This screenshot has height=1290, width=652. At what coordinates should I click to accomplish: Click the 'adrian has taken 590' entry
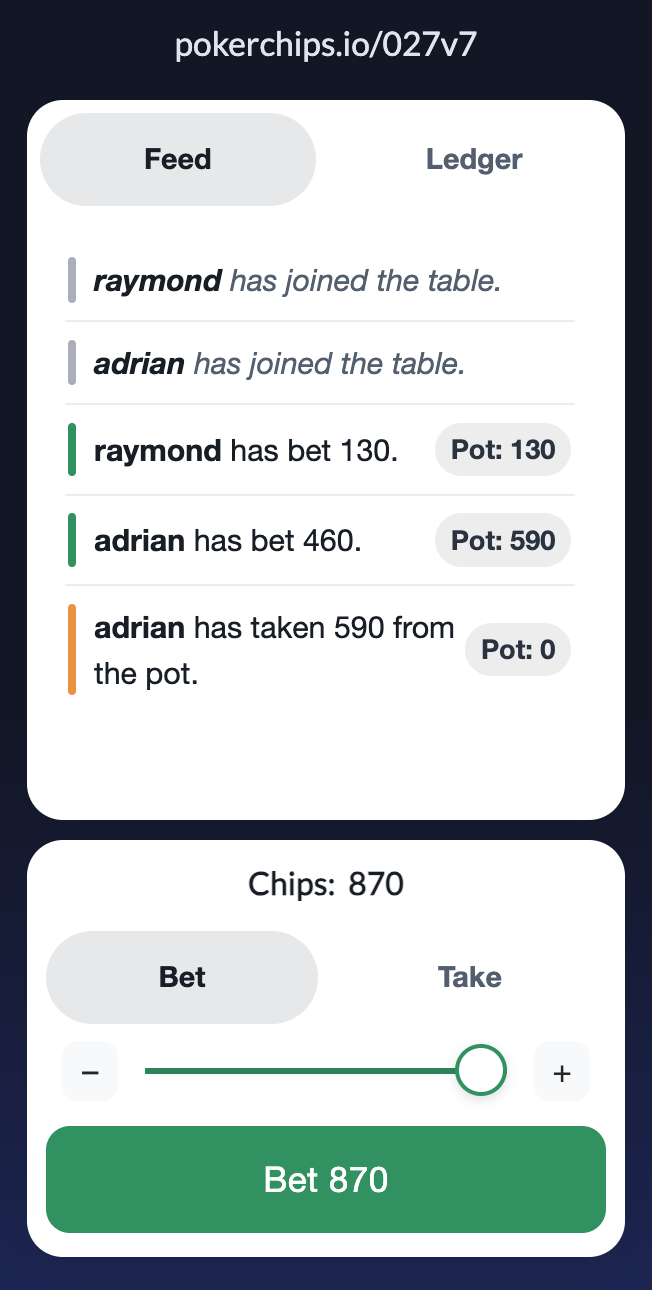[273, 649]
